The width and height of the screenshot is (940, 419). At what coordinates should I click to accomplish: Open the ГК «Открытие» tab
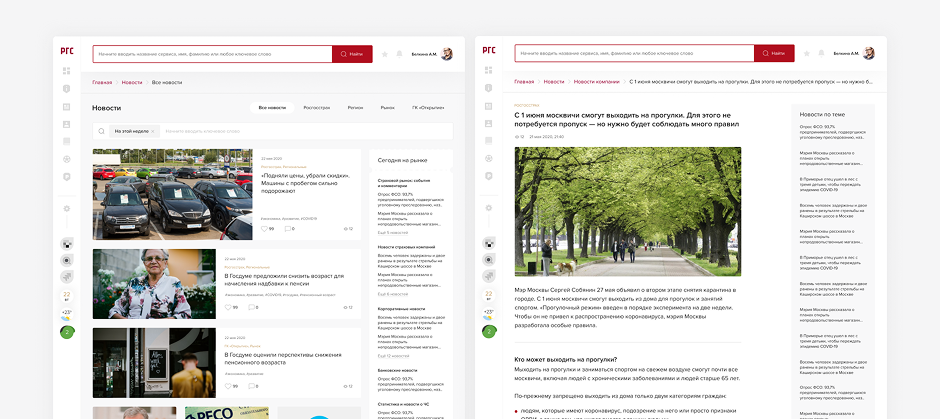click(x=427, y=107)
